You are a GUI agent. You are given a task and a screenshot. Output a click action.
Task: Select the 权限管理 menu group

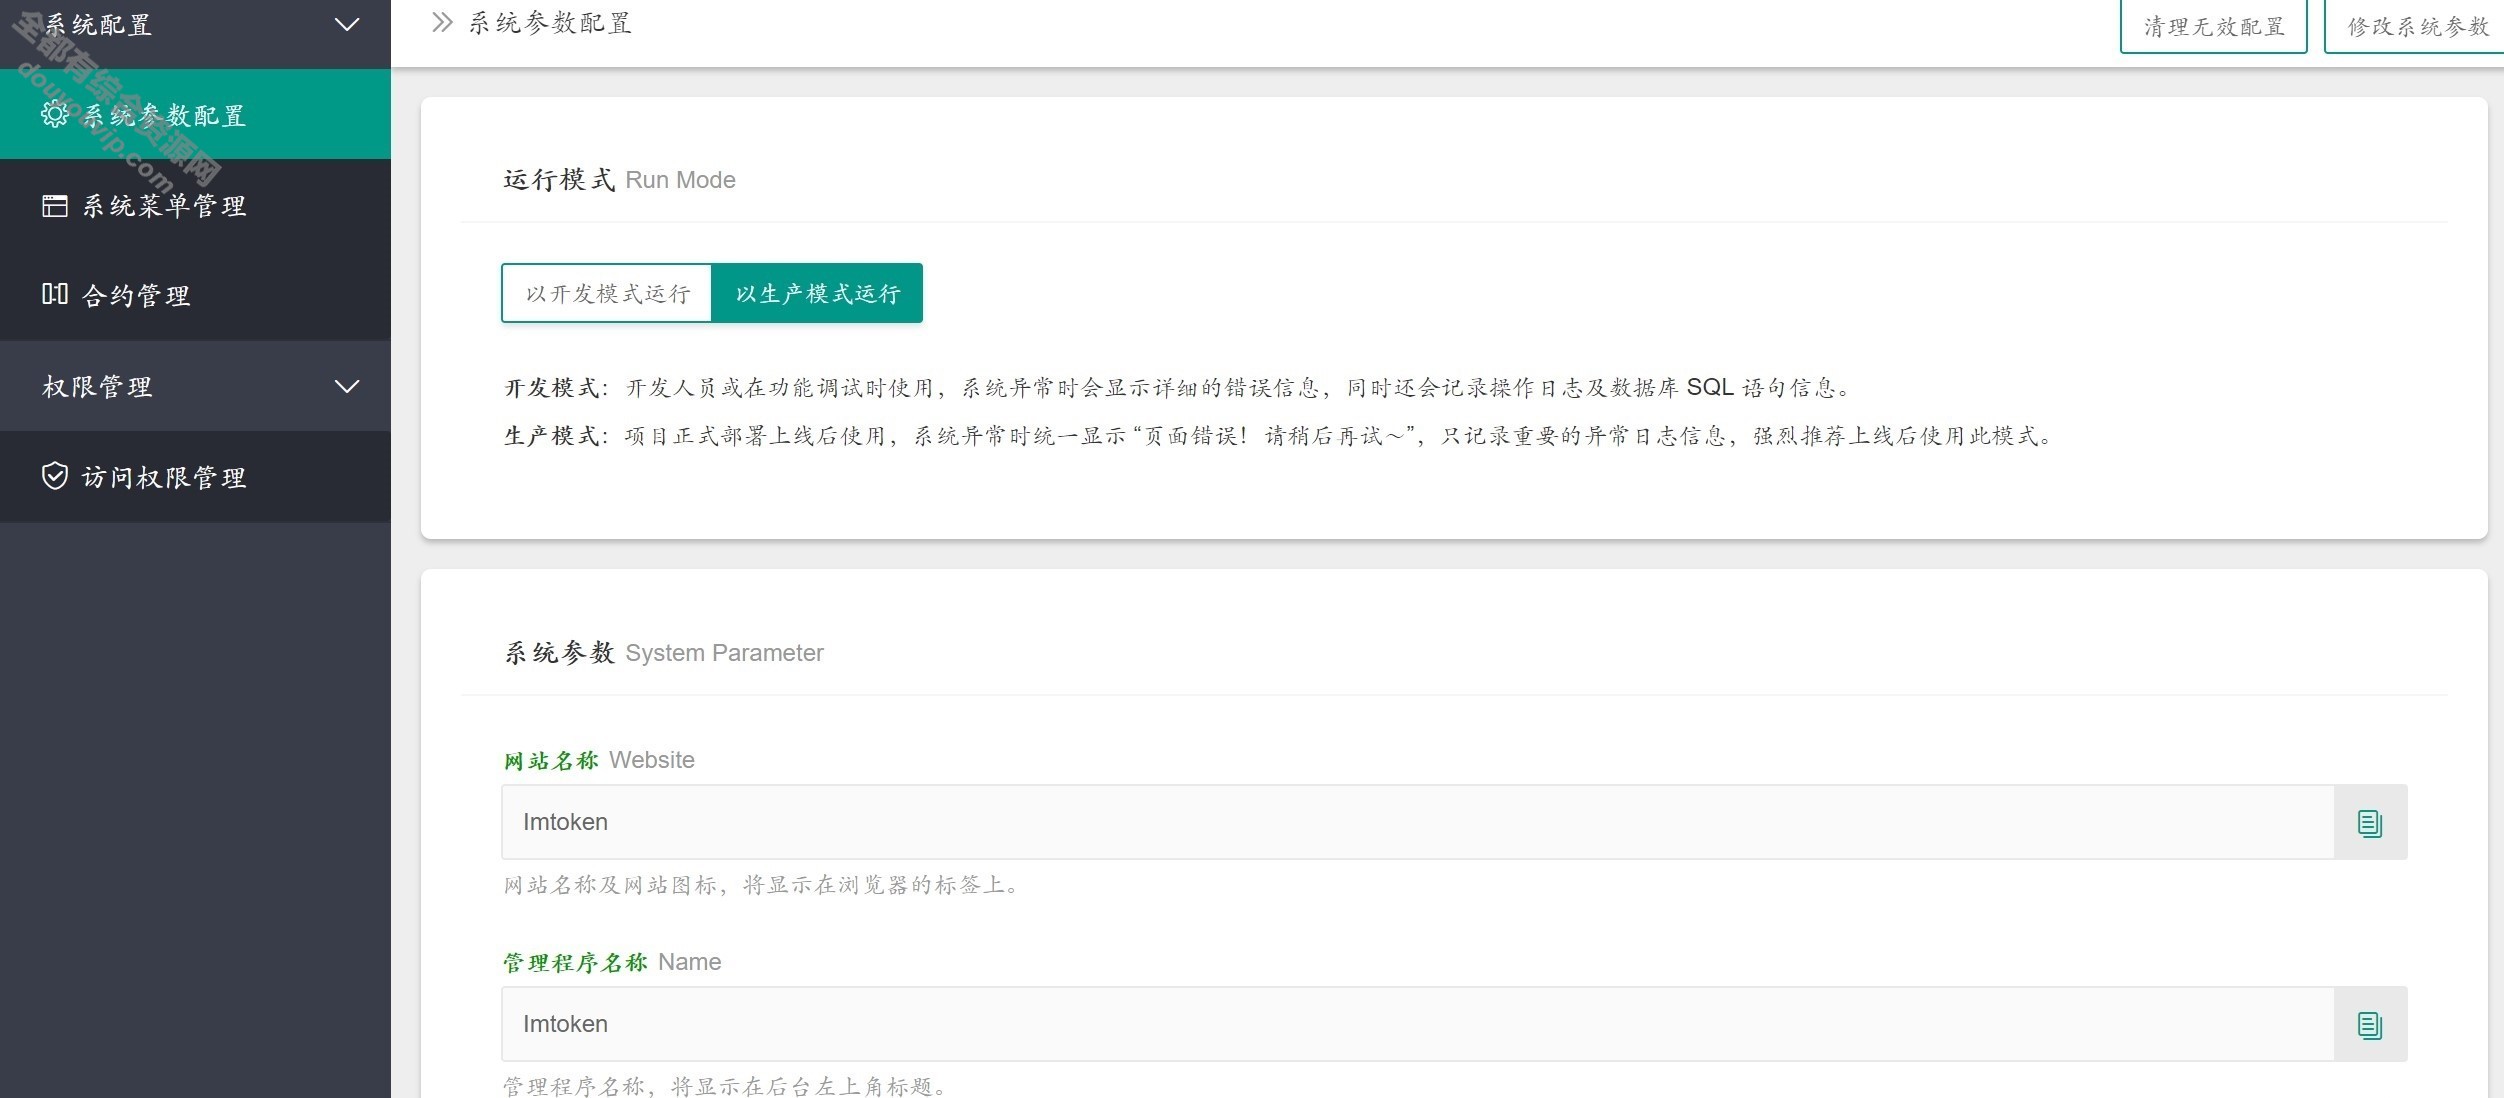(x=195, y=386)
